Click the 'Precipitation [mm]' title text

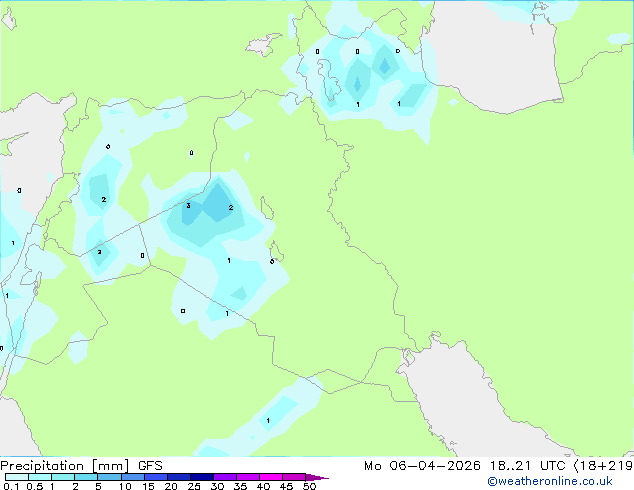[65, 466]
